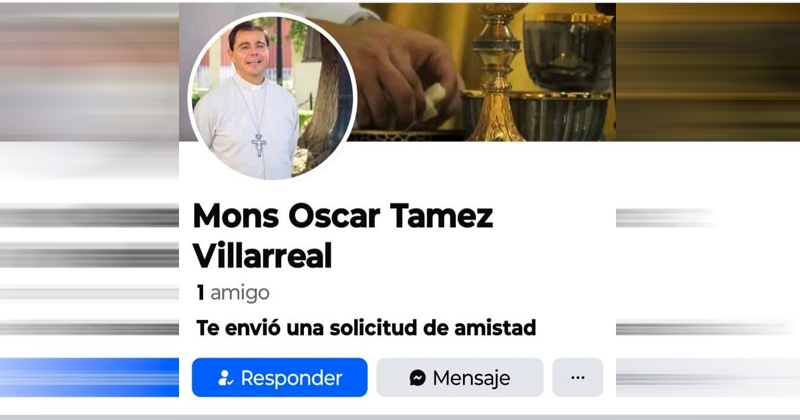Click the blurred blue button left of Responder
This screenshot has width=800, height=420.
click(x=89, y=378)
